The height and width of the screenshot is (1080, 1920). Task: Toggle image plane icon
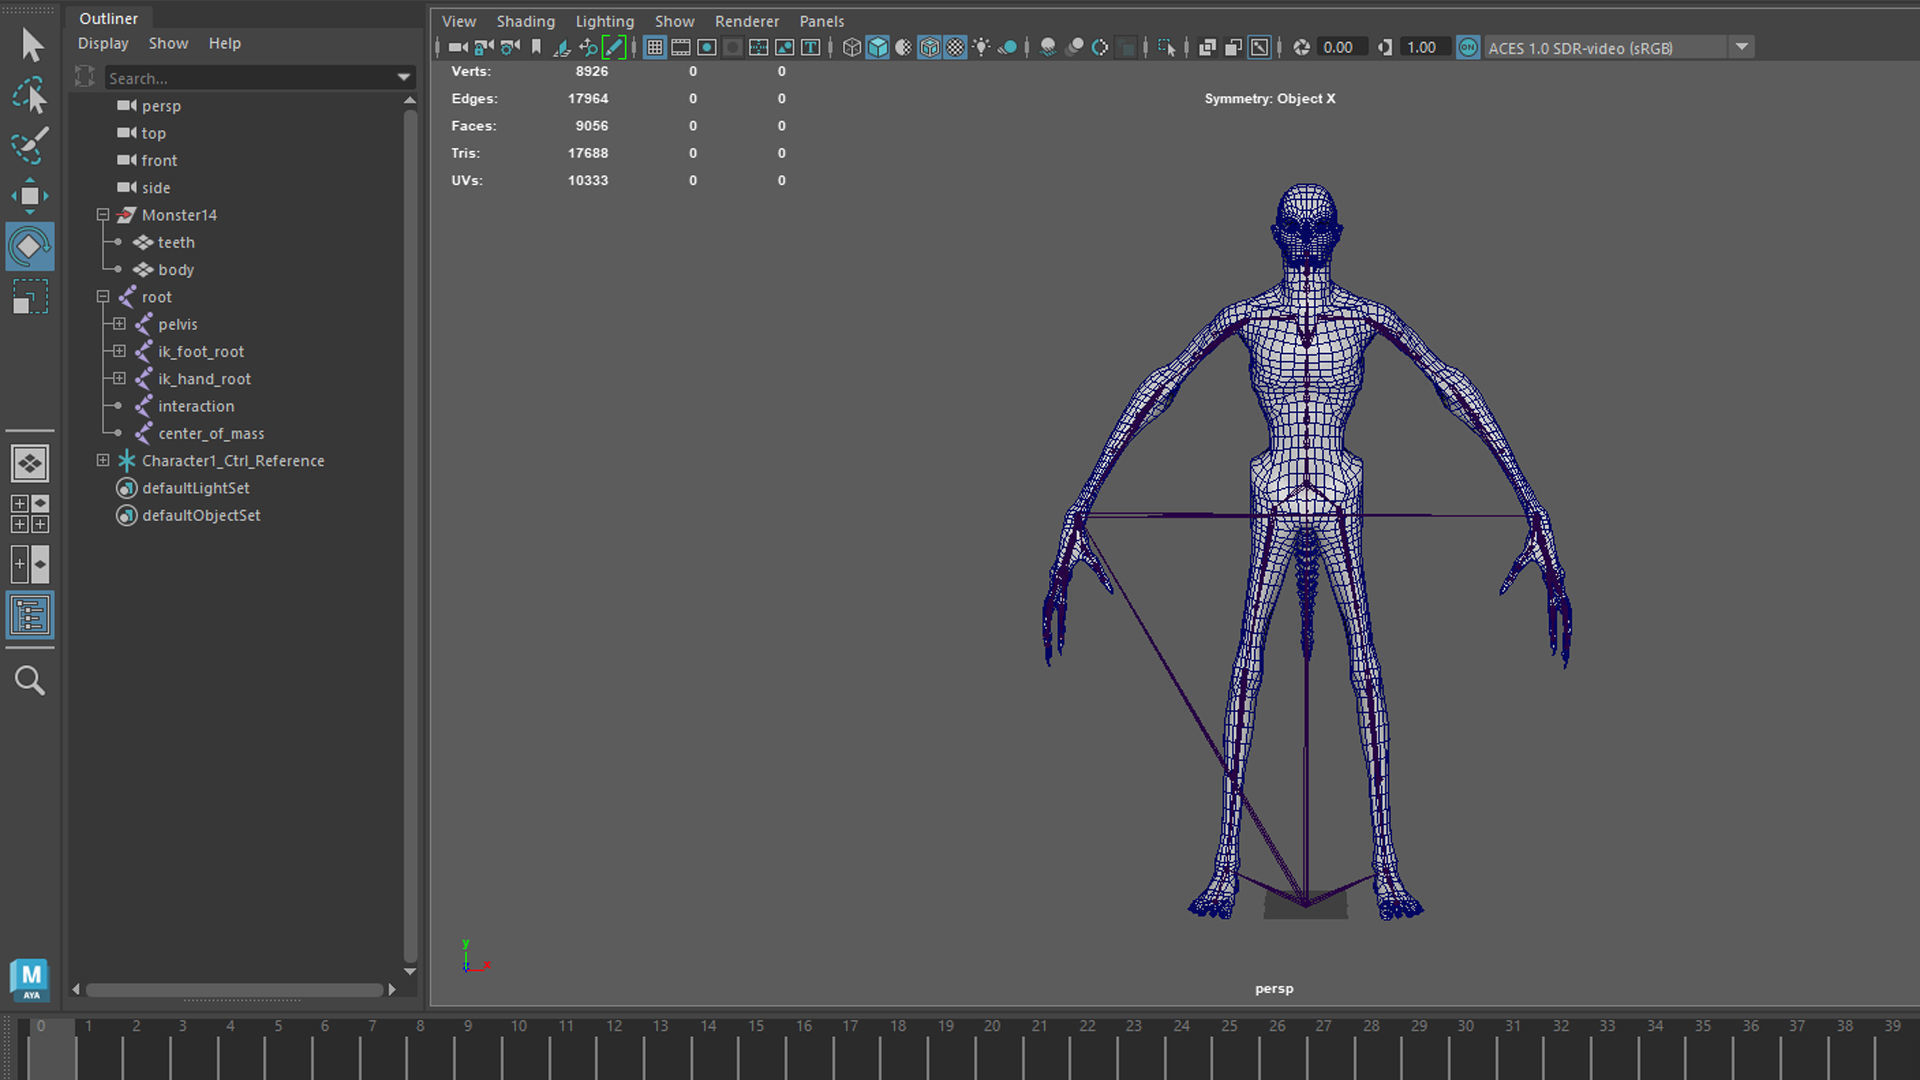tap(562, 47)
